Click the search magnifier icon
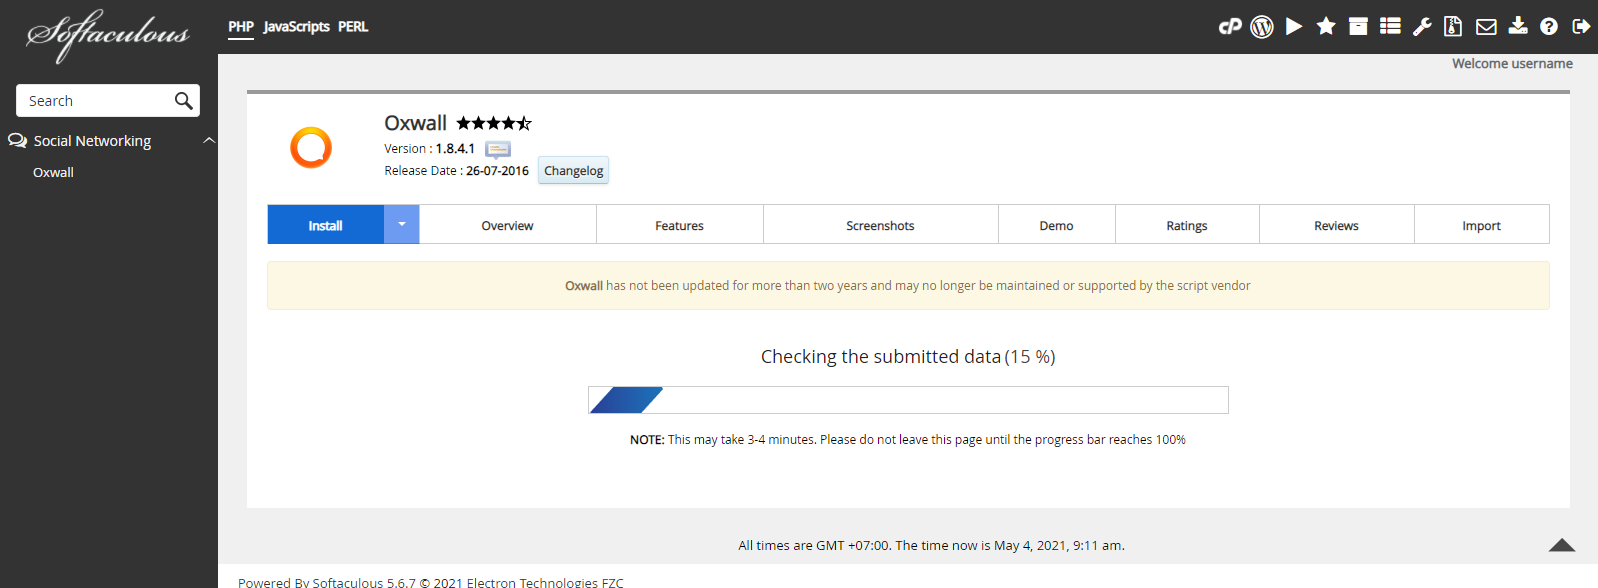The width and height of the screenshot is (1598, 588). [x=183, y=101]
